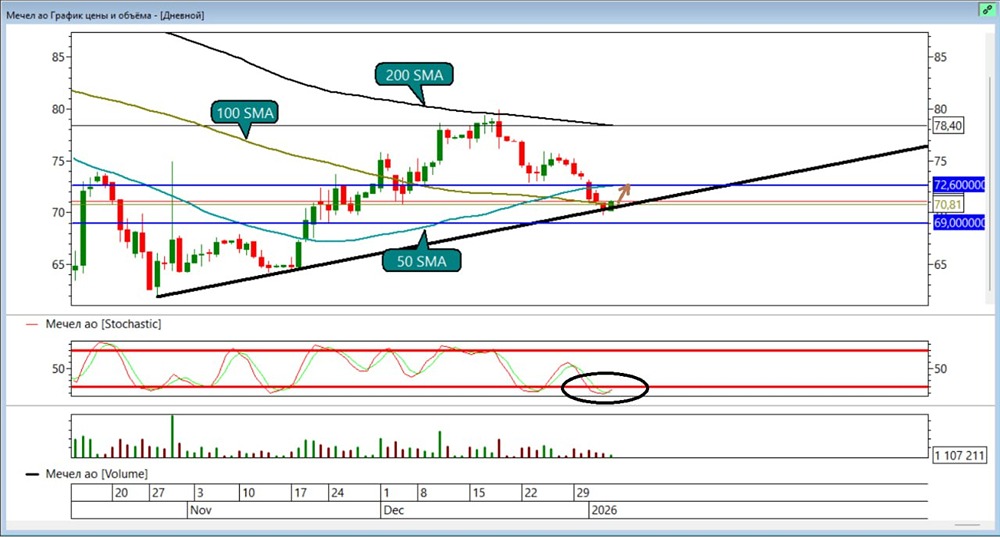Click date label 29 on the time axis
The width and height of the screenshot is (1000, 537).
tap(582, 492)
